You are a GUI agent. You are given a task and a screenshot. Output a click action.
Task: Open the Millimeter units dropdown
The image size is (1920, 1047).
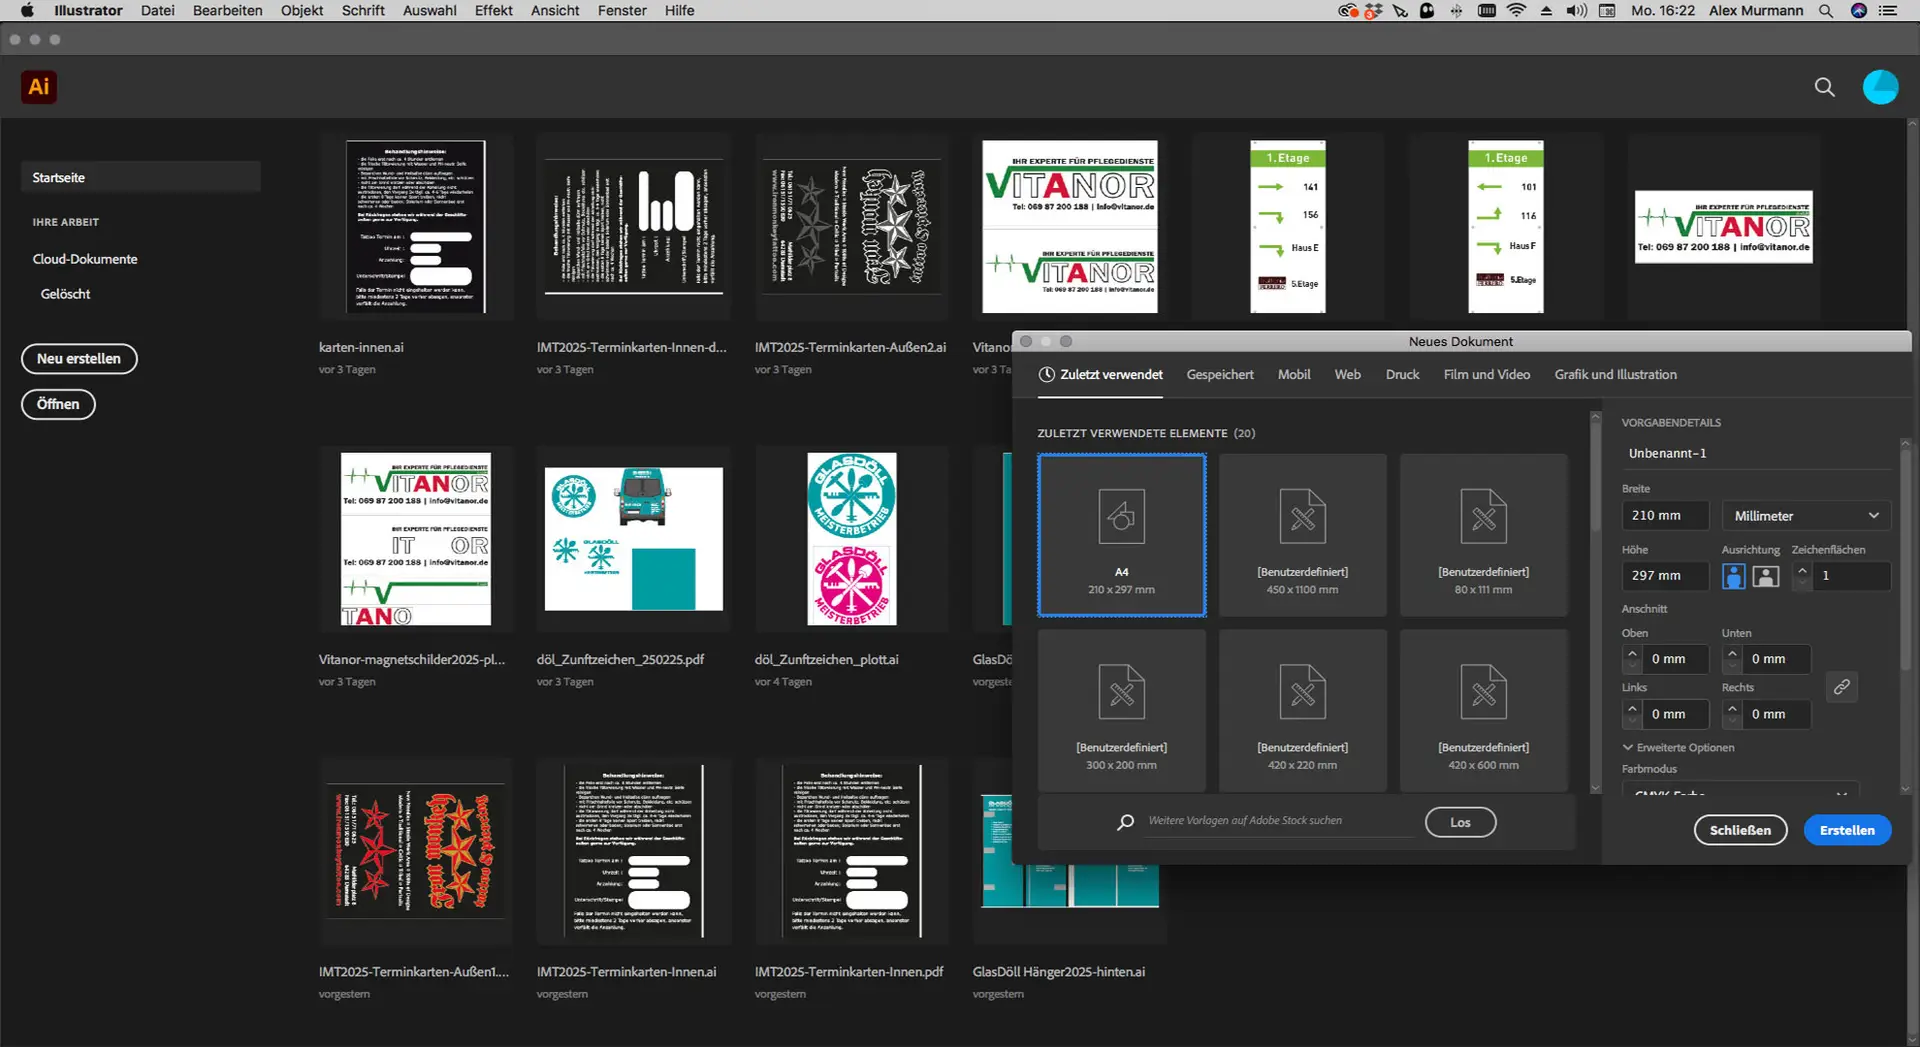[x=1805, y=516]
